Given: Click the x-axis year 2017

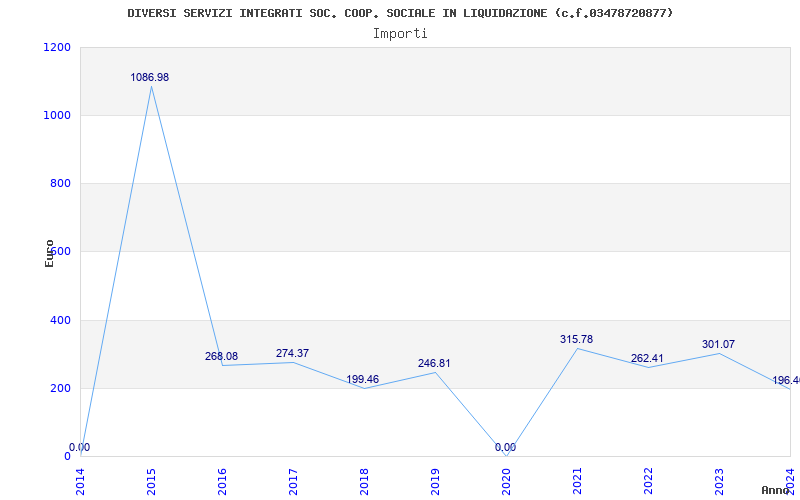Looking at the screenshot, I should (293, 482).
